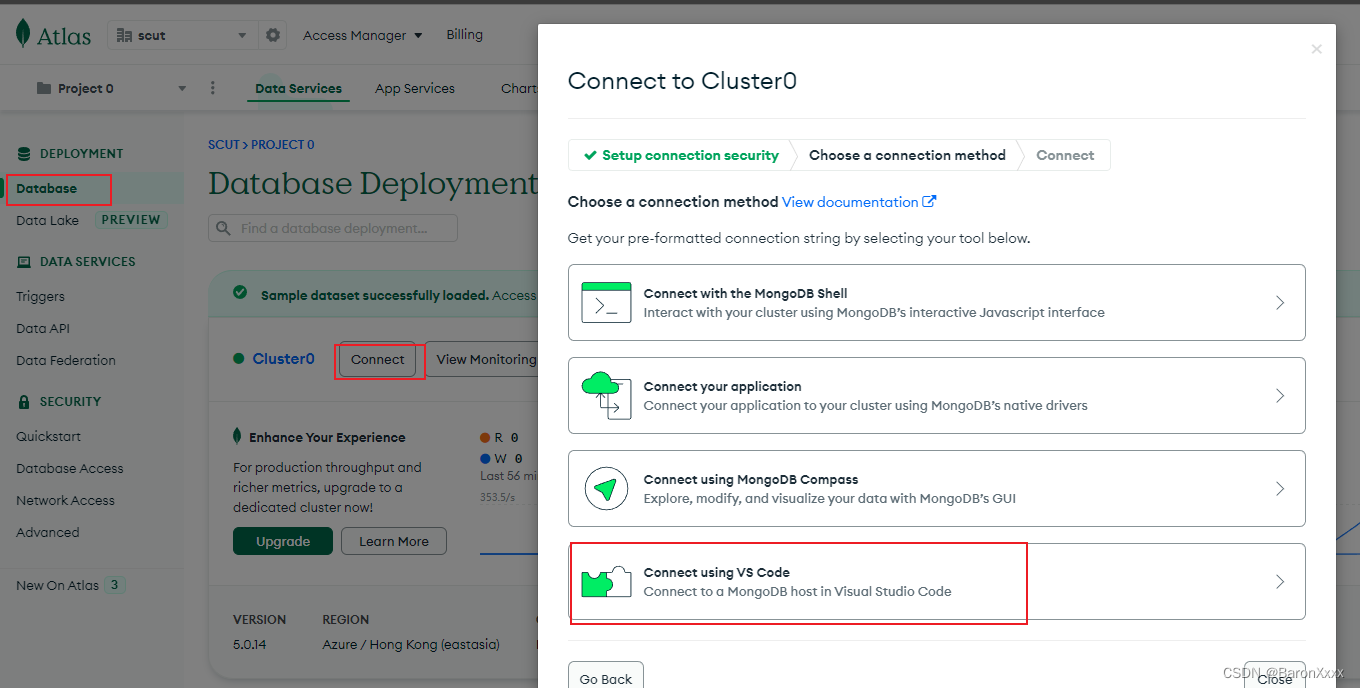Expand Connect your application chevron
The width and height of the screenshot is (1360, 688).
pos(1280,395)
